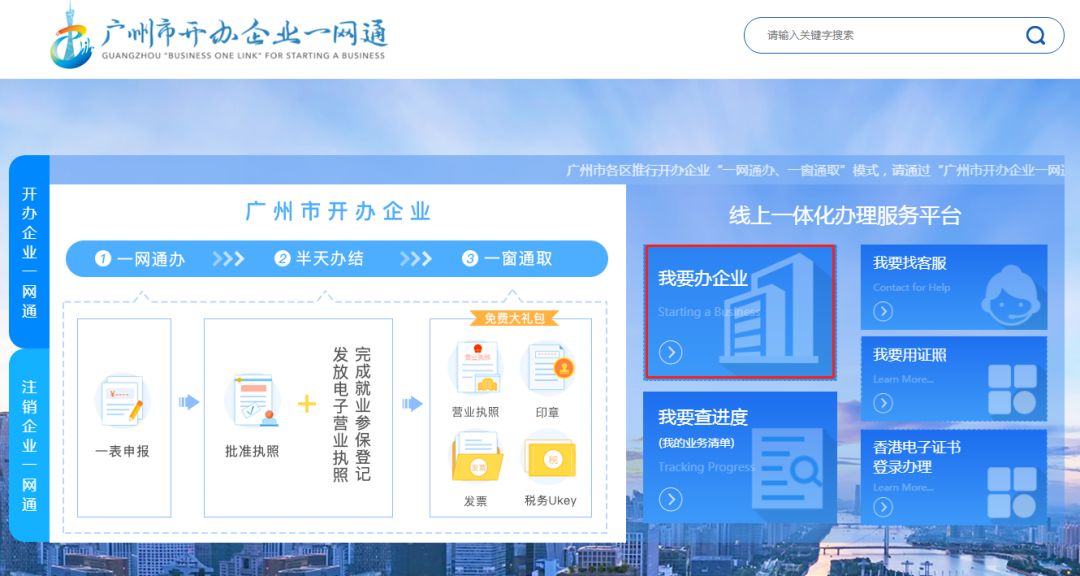This screenshot has width=1080, height=576.
Task: Open 我要用证照 Learn More
Action: pyautogui.click(x=884, y=403)
